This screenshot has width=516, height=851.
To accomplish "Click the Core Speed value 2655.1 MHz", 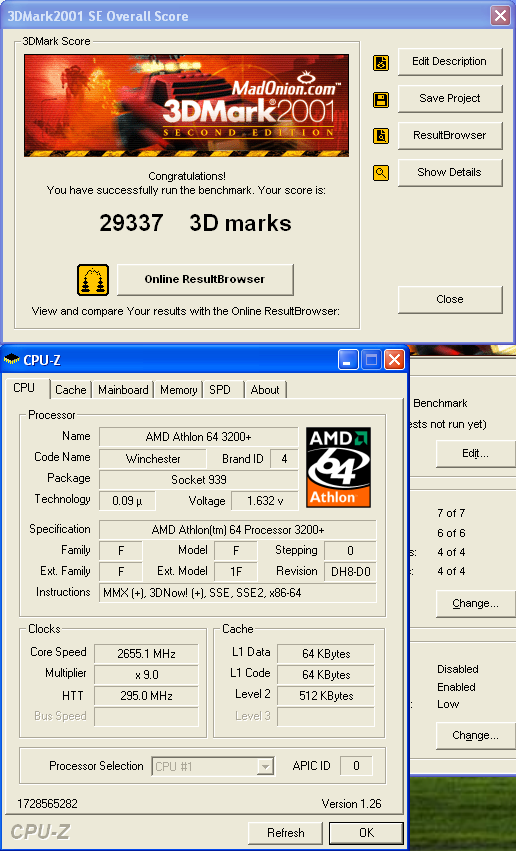I will coord(146,654).
